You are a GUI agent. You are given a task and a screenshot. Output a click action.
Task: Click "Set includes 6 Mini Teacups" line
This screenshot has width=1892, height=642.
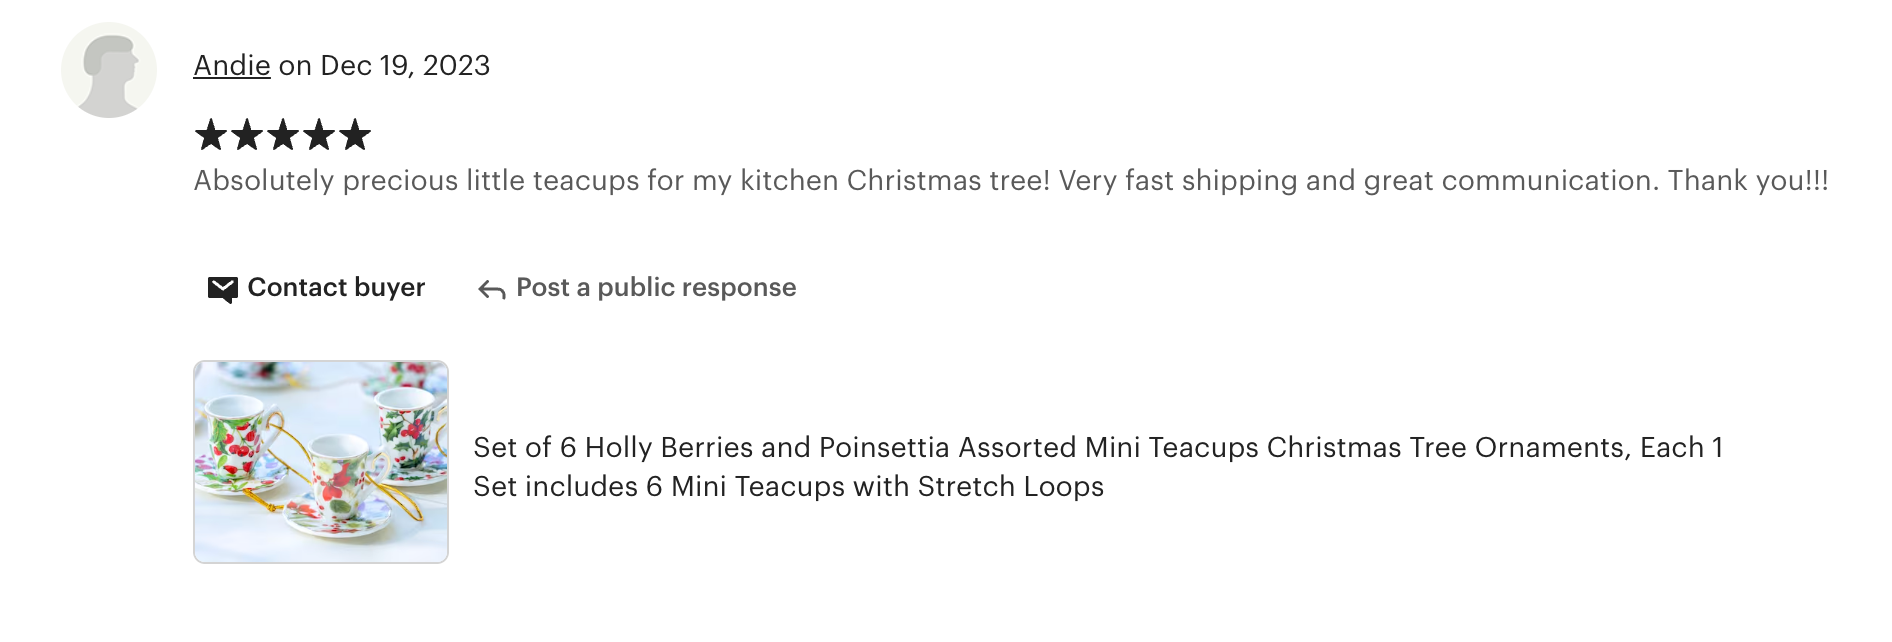[x=788, y=487]
